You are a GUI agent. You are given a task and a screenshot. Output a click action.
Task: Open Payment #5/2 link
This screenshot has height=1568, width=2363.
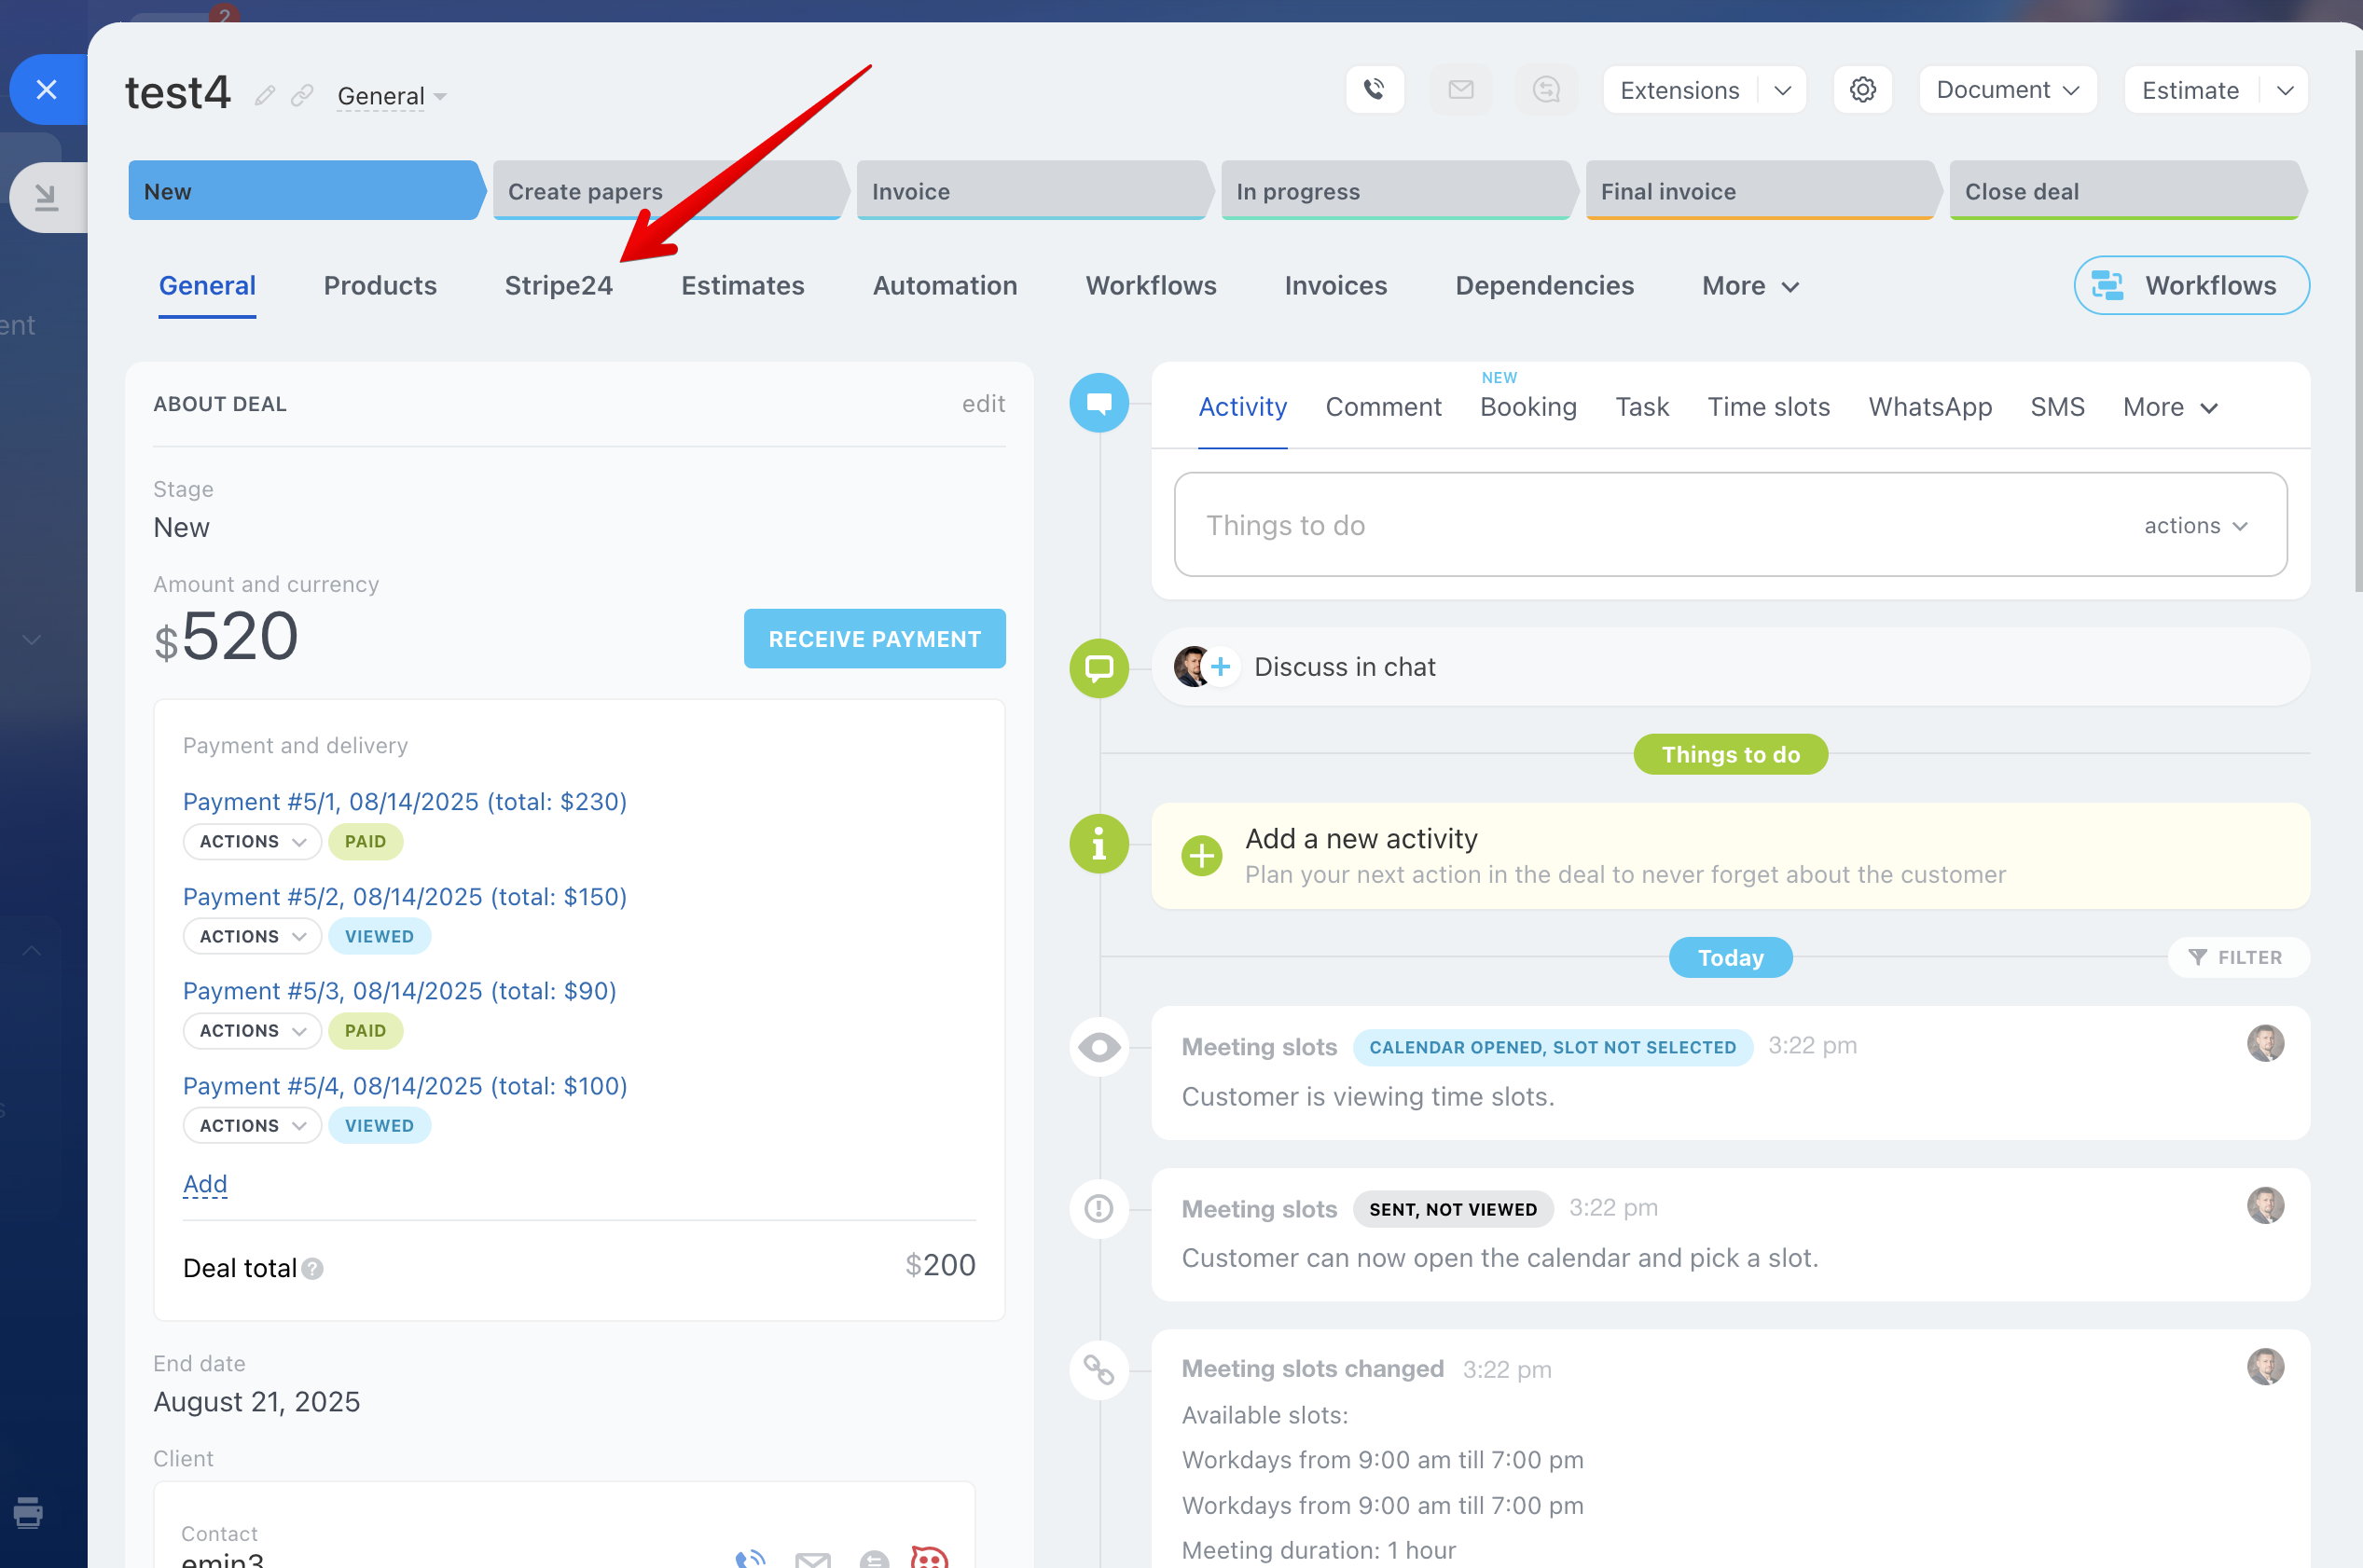point(404,897)
